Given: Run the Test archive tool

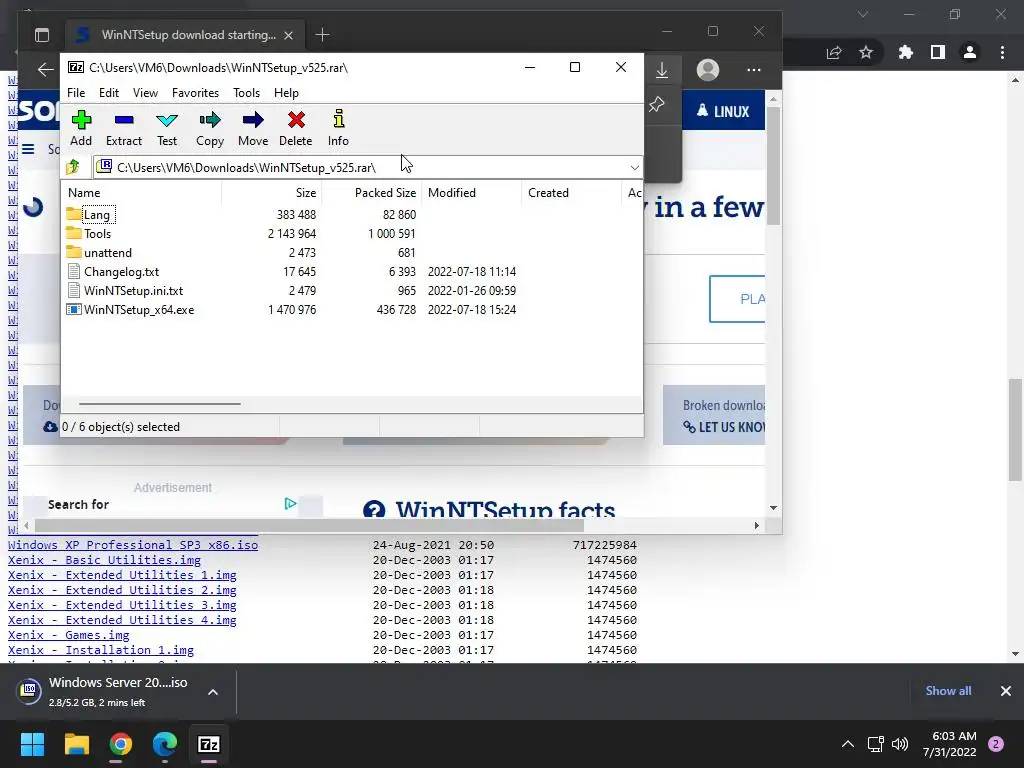Looking at the screenshot, I should pyautogui.click(x=167, y=128).
